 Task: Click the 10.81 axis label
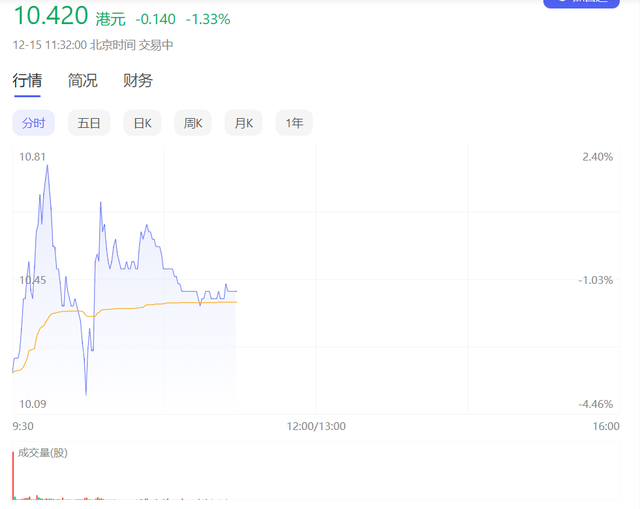[x=33, y=157]
